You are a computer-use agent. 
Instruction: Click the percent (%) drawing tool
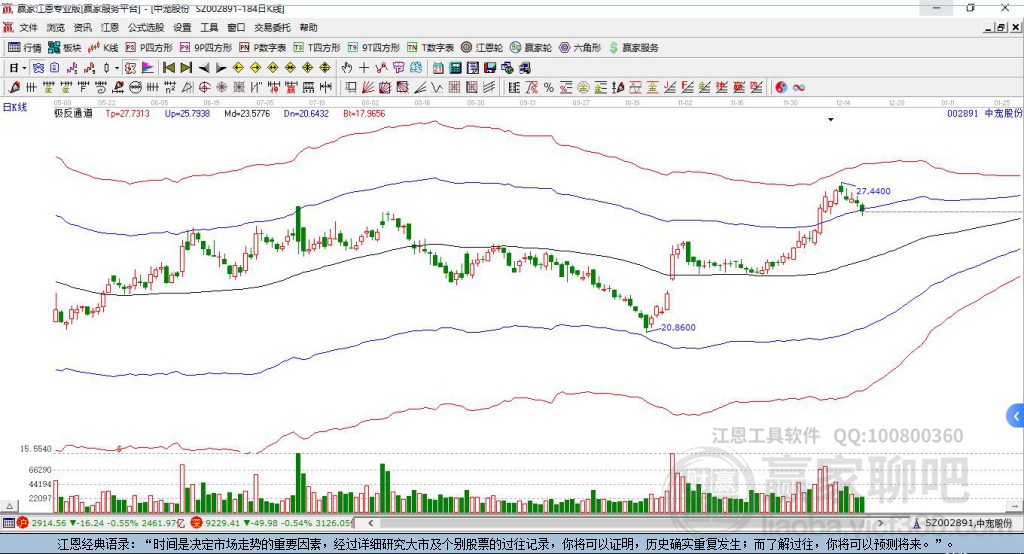pos(549,87)
